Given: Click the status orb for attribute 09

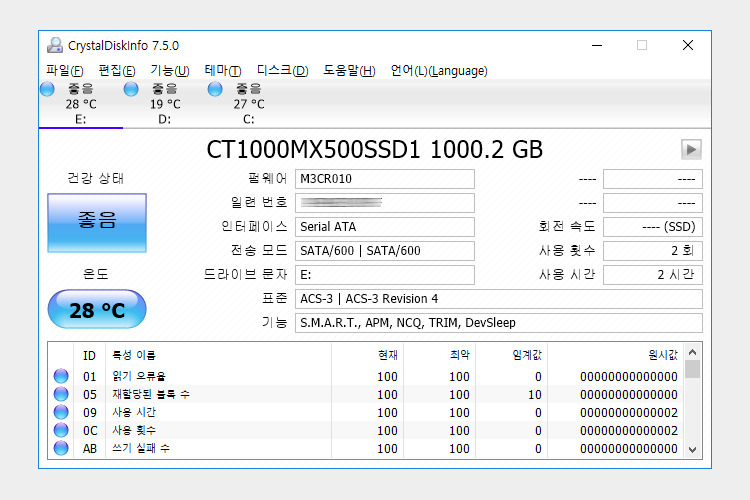Looking at the screenshot, I should click(x=61, y=412).
